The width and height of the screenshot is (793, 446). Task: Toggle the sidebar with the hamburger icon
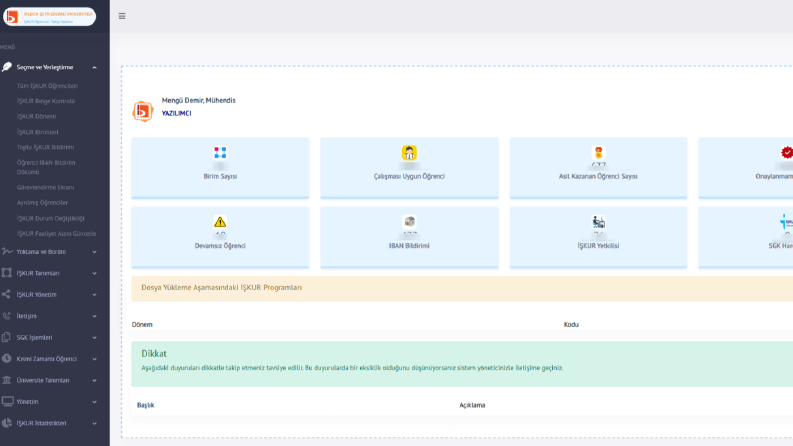point(122,16)
